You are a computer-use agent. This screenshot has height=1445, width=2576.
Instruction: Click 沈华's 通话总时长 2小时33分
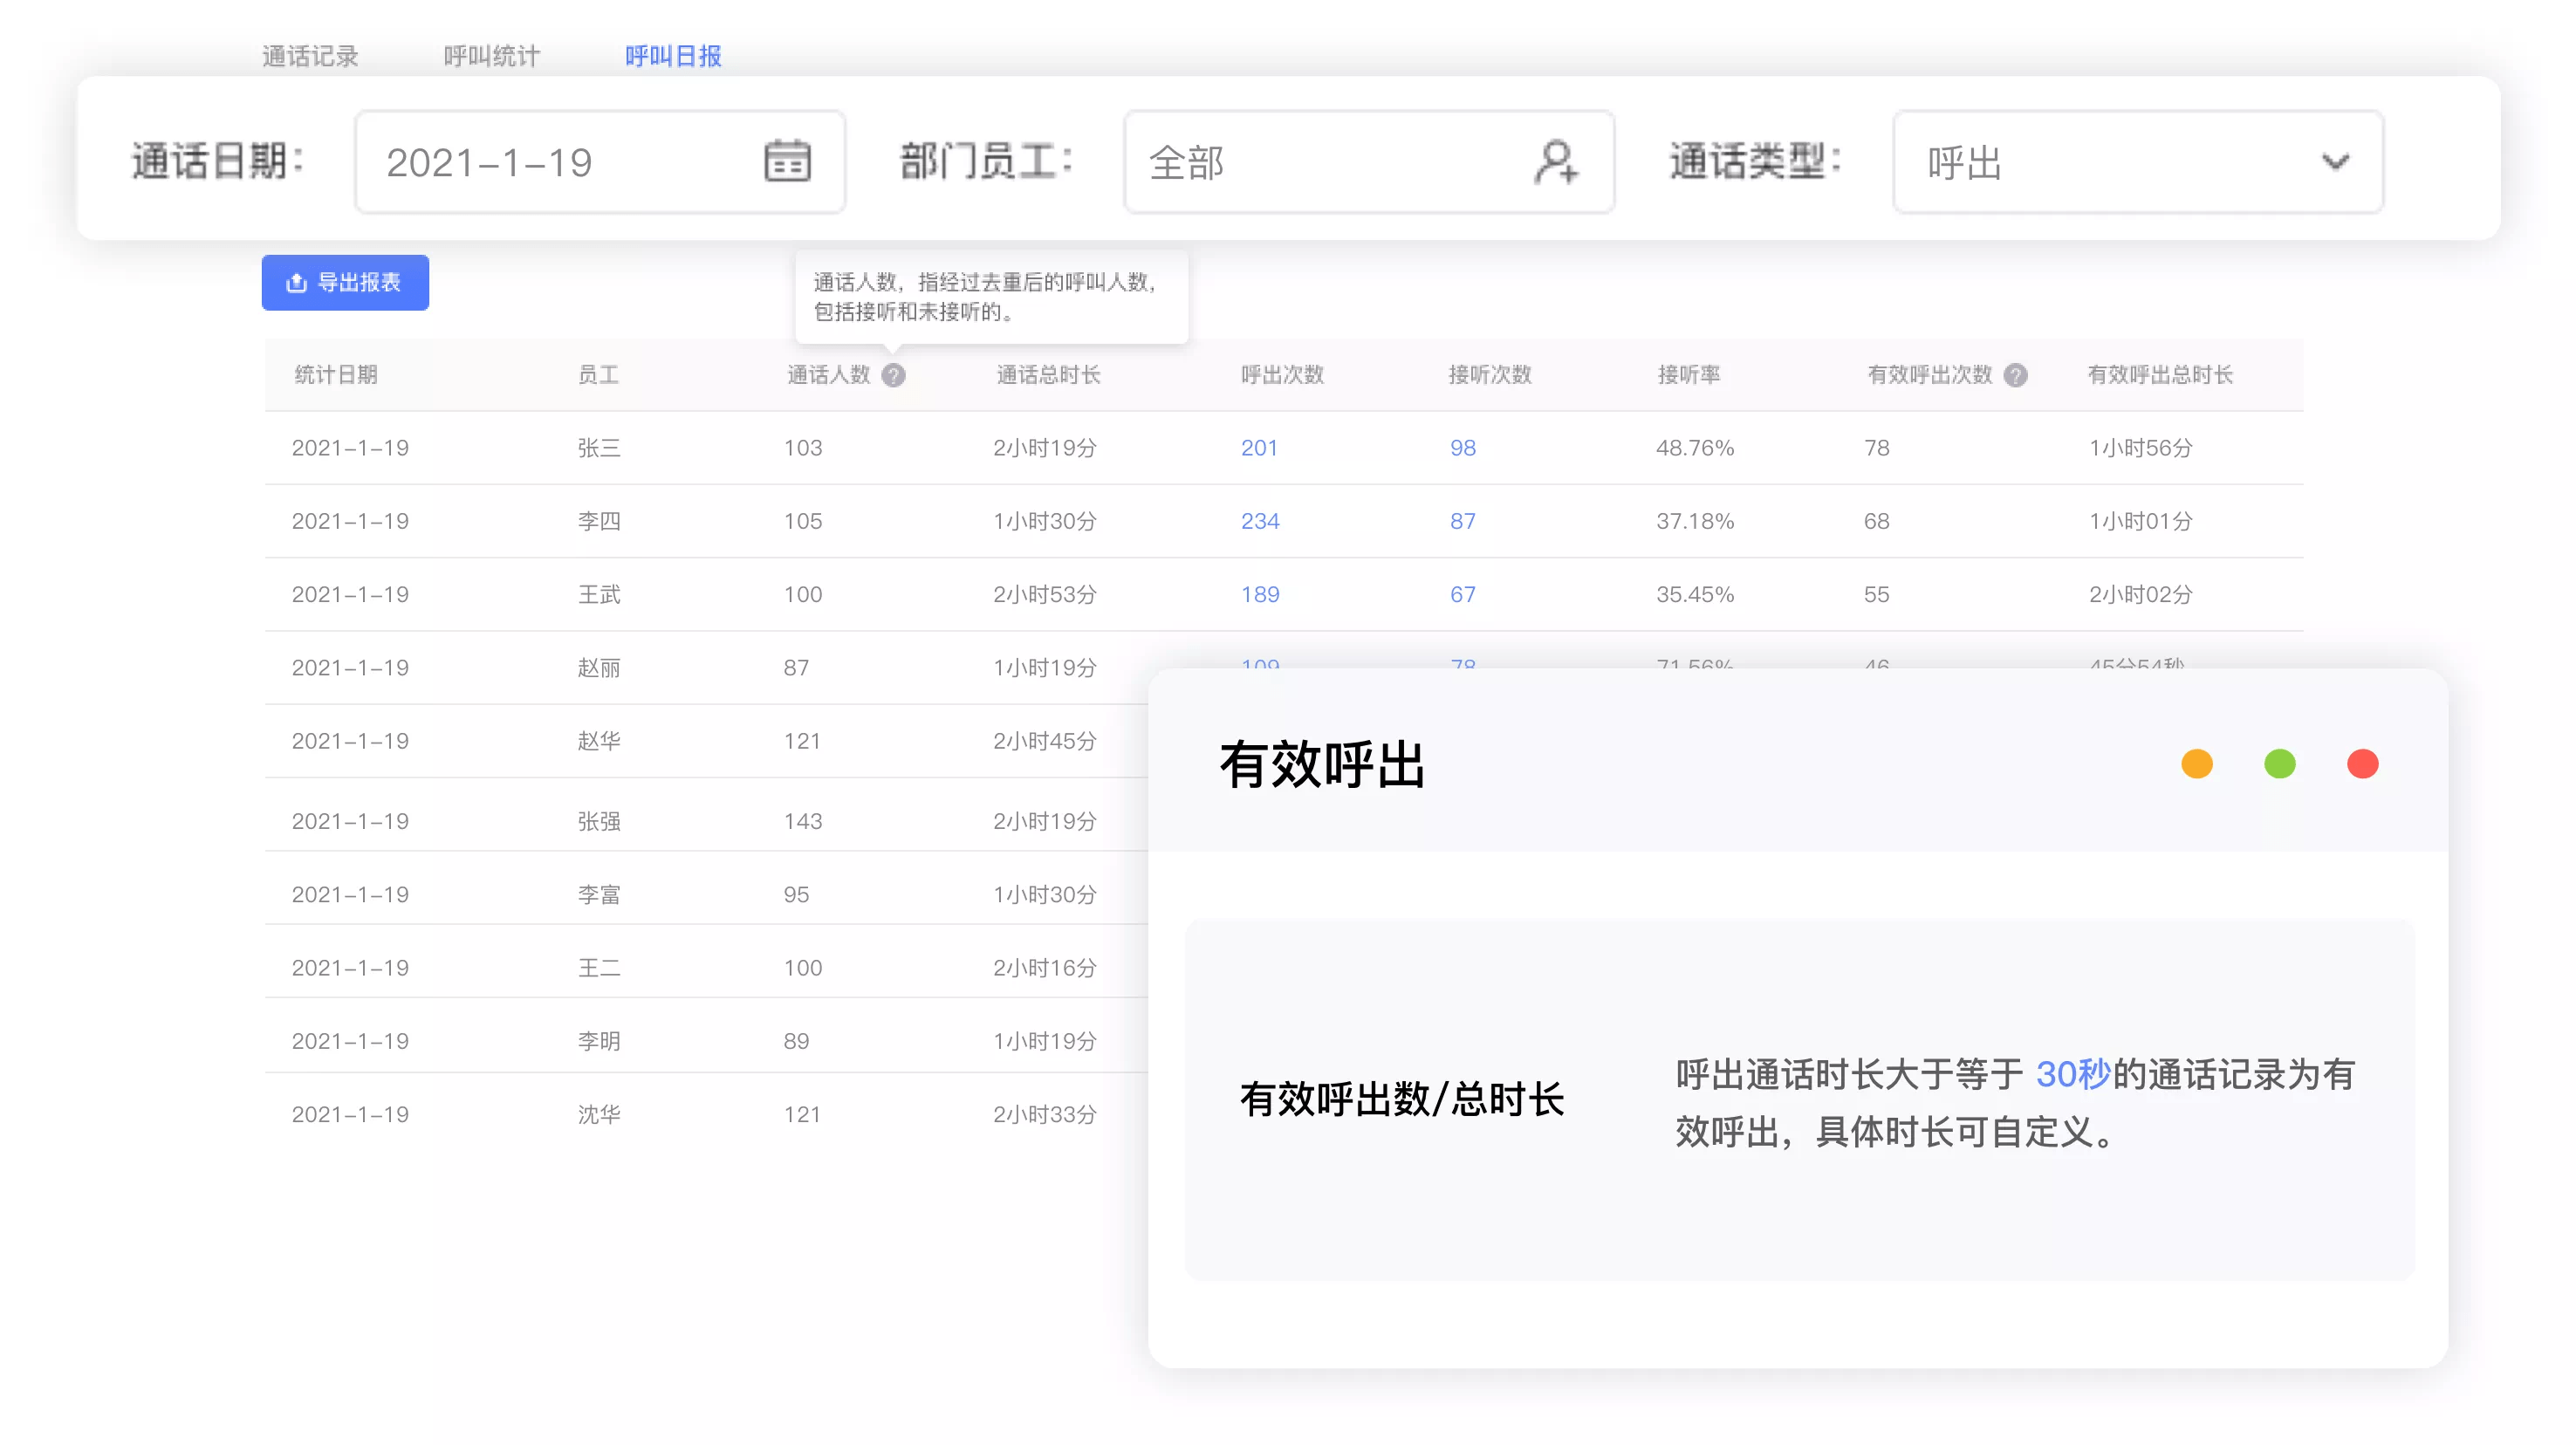click(1045, 1114)
